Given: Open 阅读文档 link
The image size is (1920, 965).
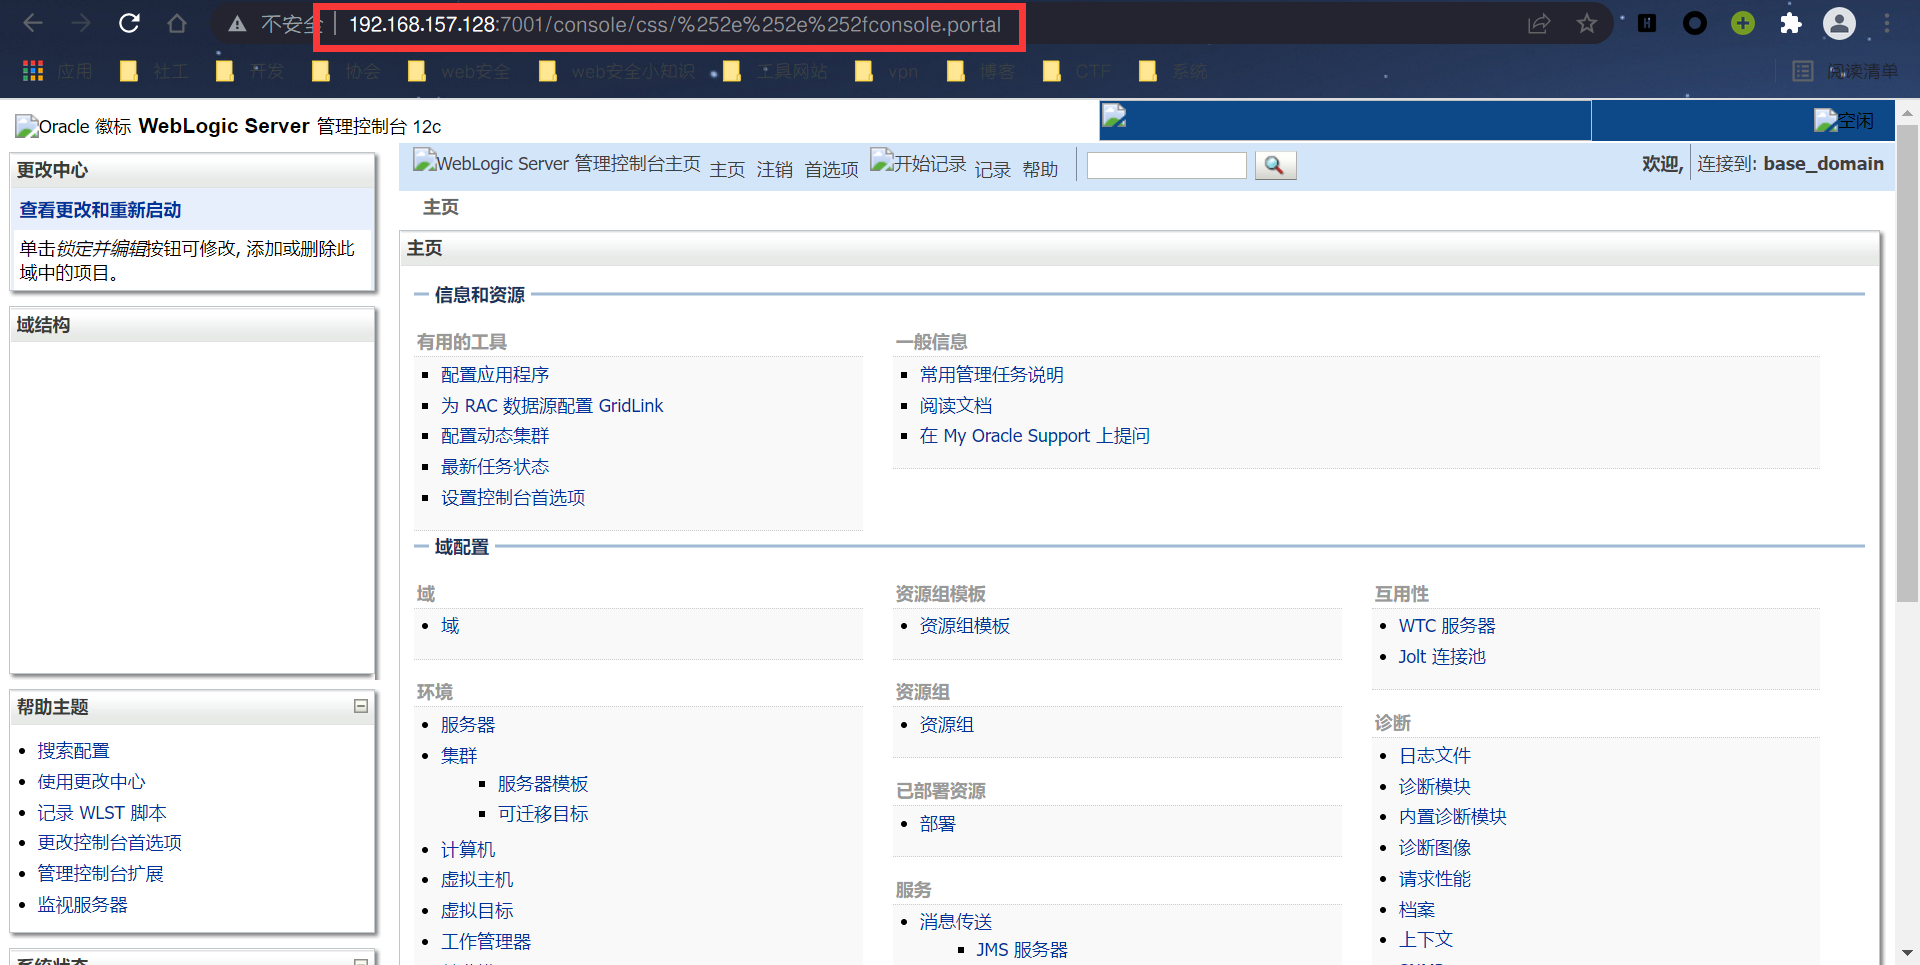Looking at the screenshot, I should click(955, 406).
